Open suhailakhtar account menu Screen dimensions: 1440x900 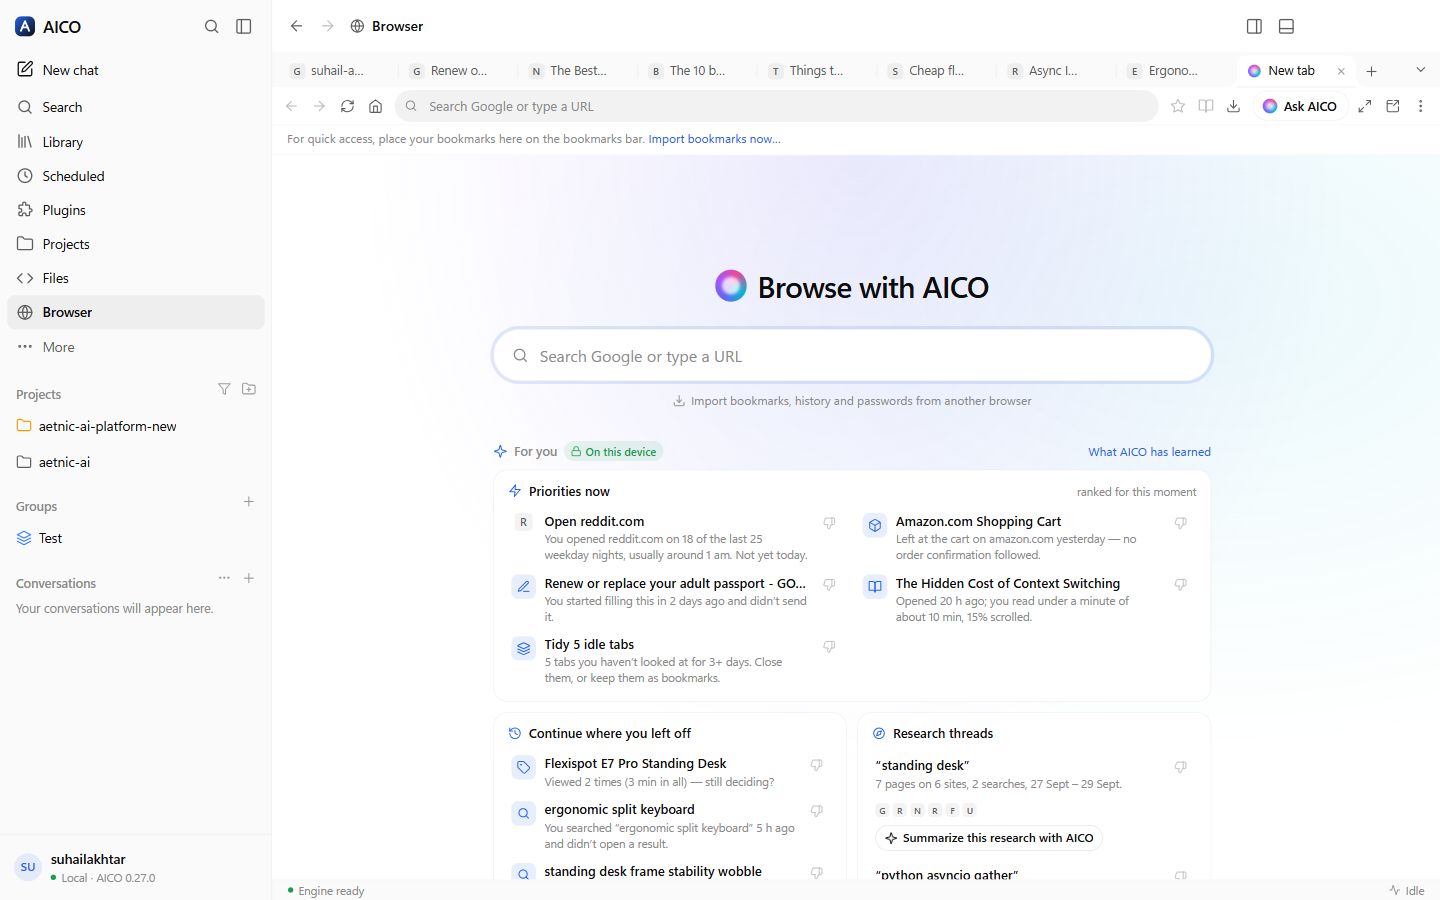click(136, 867)
